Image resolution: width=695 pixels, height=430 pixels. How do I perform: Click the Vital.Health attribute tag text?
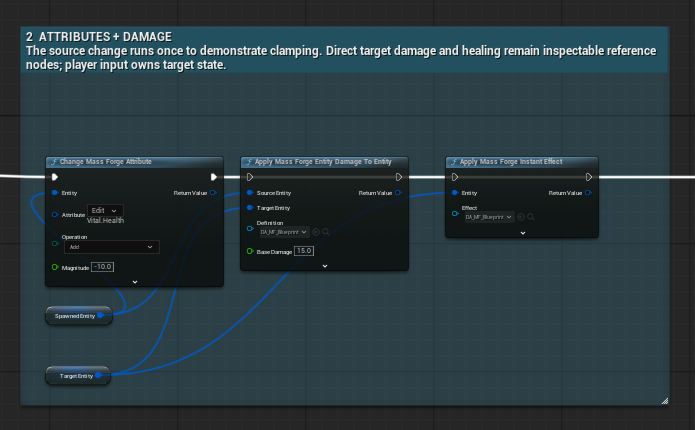tap(105, 220)
